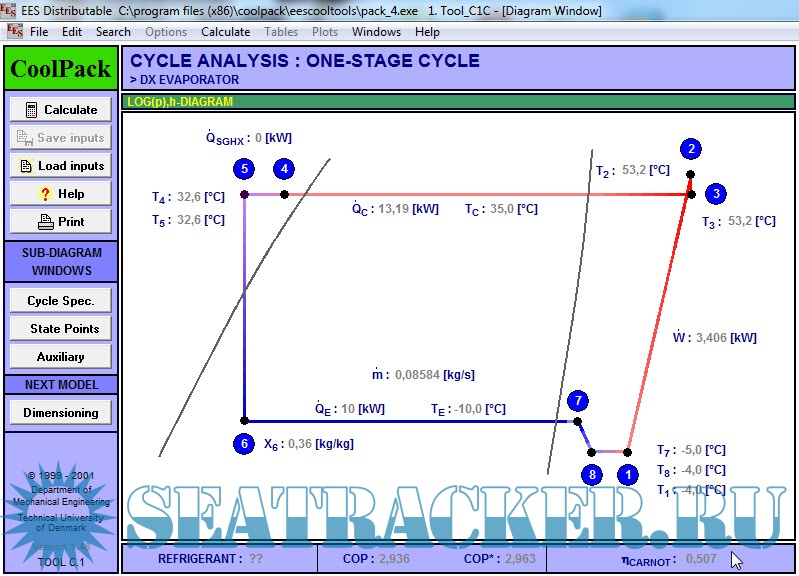Viewport: 799px width, 576px height.
Task: Select state point 7 blue circle
Action: [x=577, y=401]
